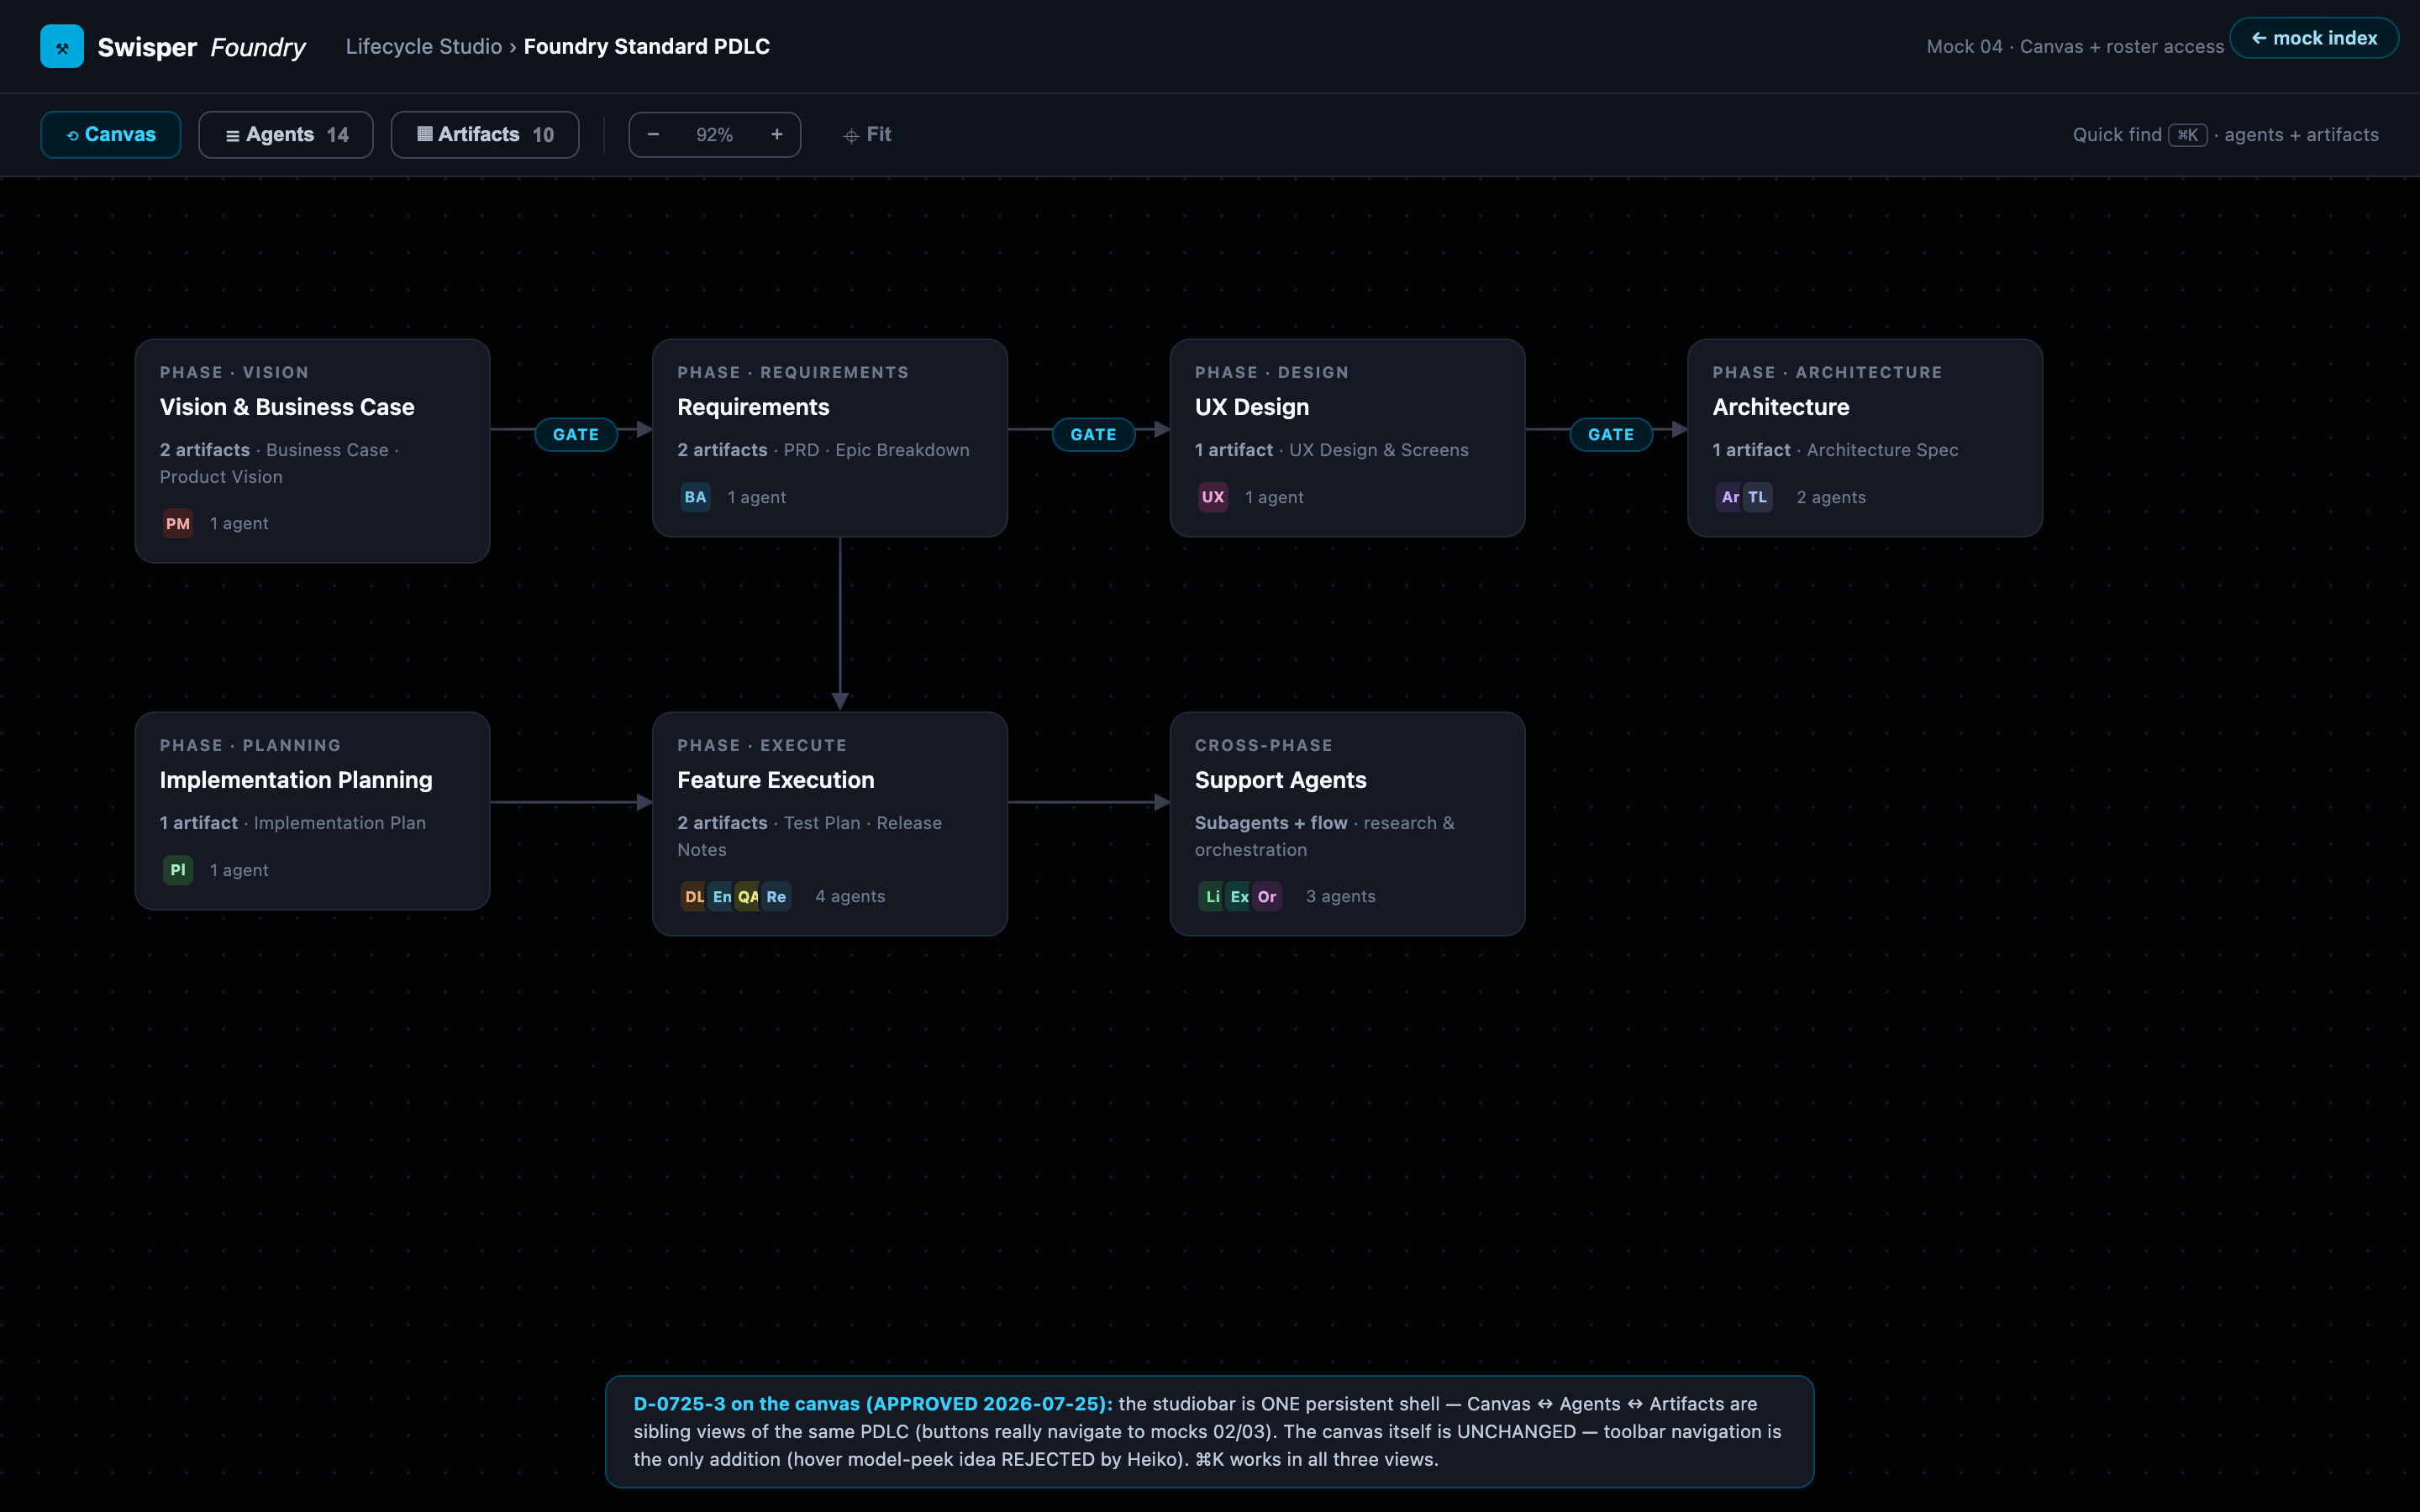The image size is (2420, 1512).
Task: Fit the canvas to the view
Action: 867,134
